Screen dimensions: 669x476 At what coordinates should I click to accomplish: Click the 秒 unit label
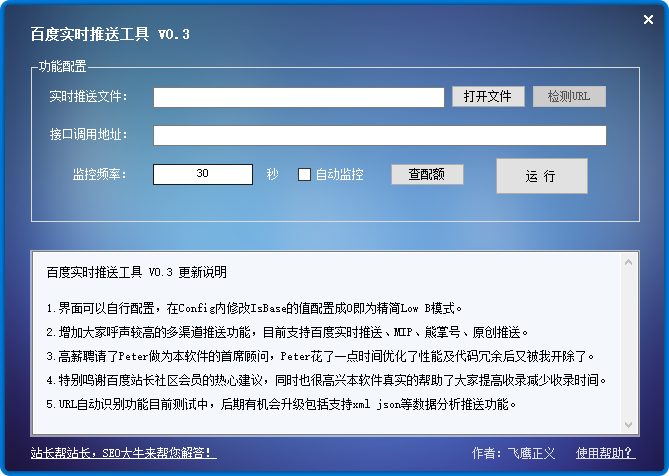272,174
